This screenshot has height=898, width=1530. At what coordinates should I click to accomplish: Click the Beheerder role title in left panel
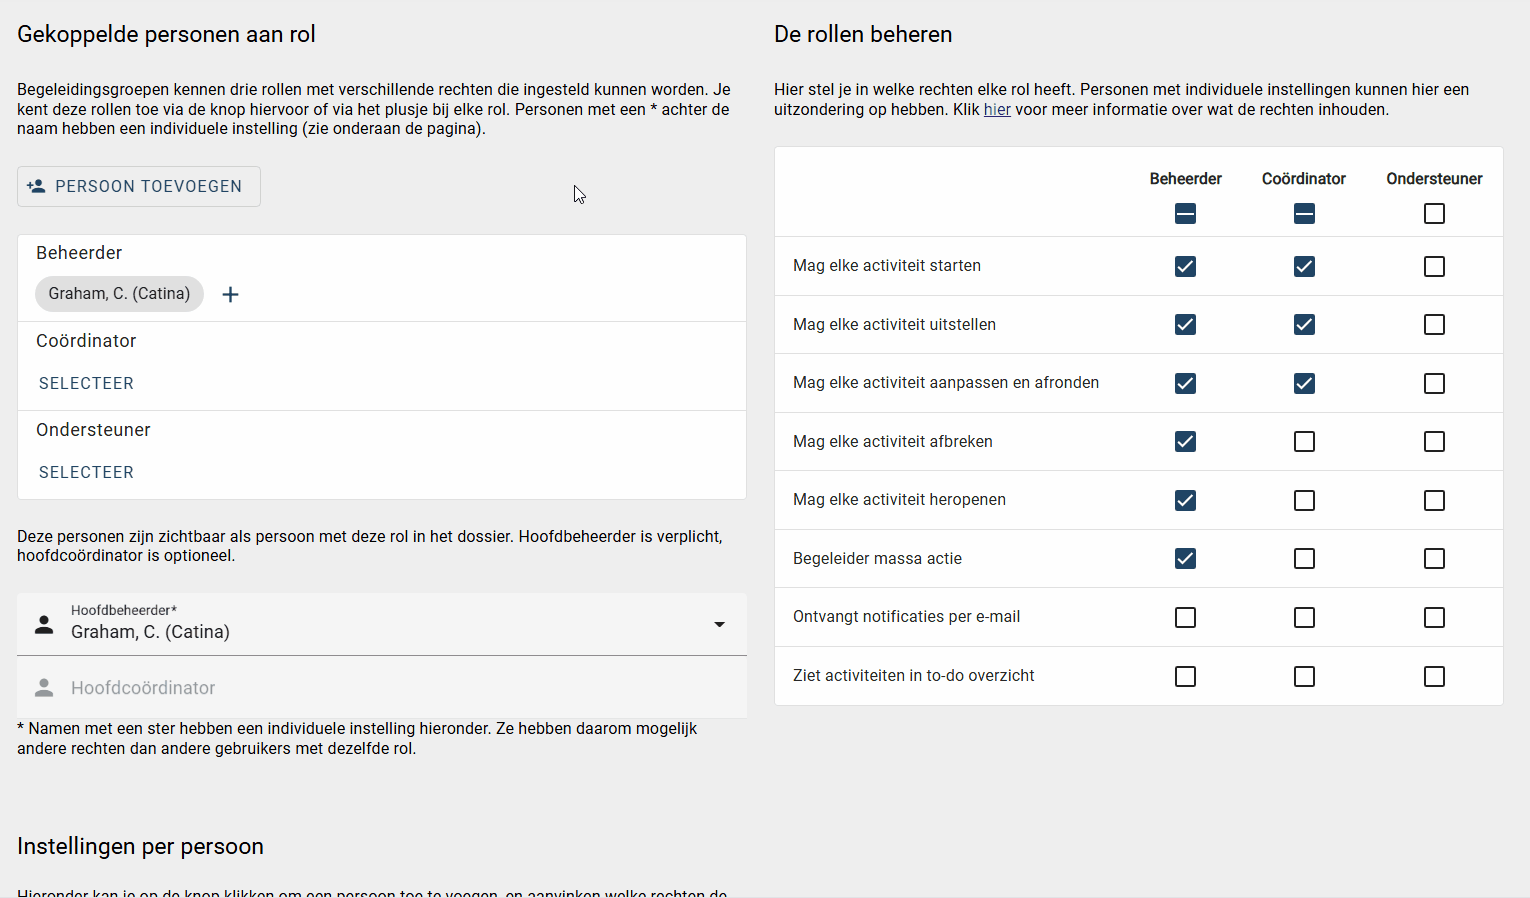[x=79, y=253]
